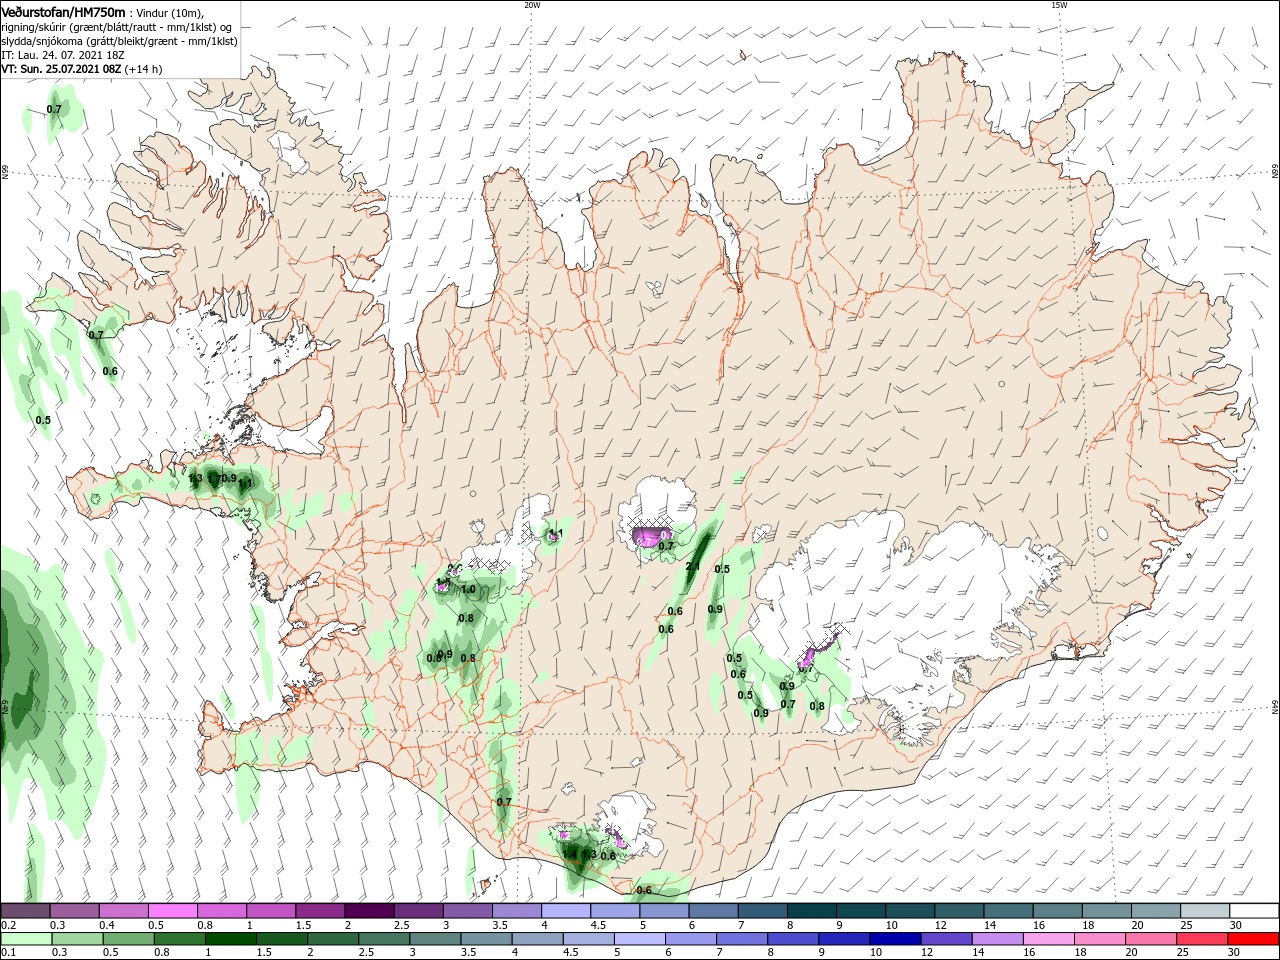Screen dimensions: 1280x960
Task: Pick the white top-row swatch labeled 30
Action: point(1252,911)
